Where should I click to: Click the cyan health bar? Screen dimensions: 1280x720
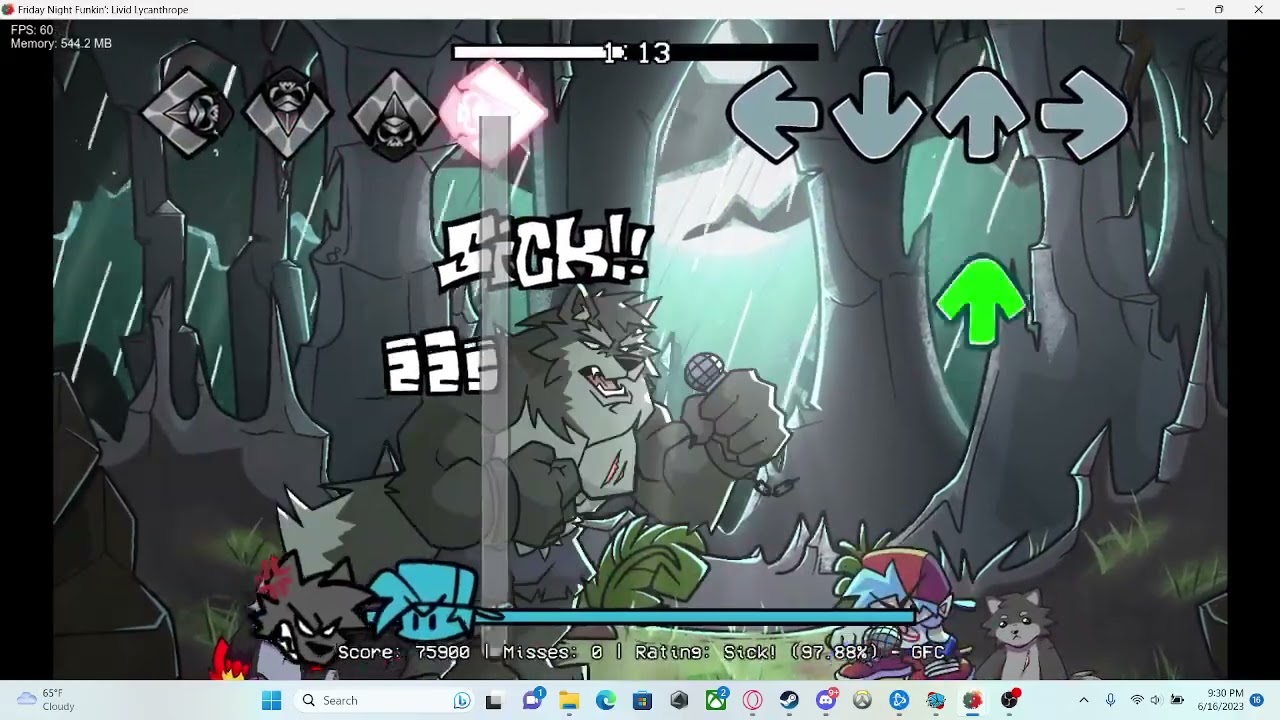[697, 616]
